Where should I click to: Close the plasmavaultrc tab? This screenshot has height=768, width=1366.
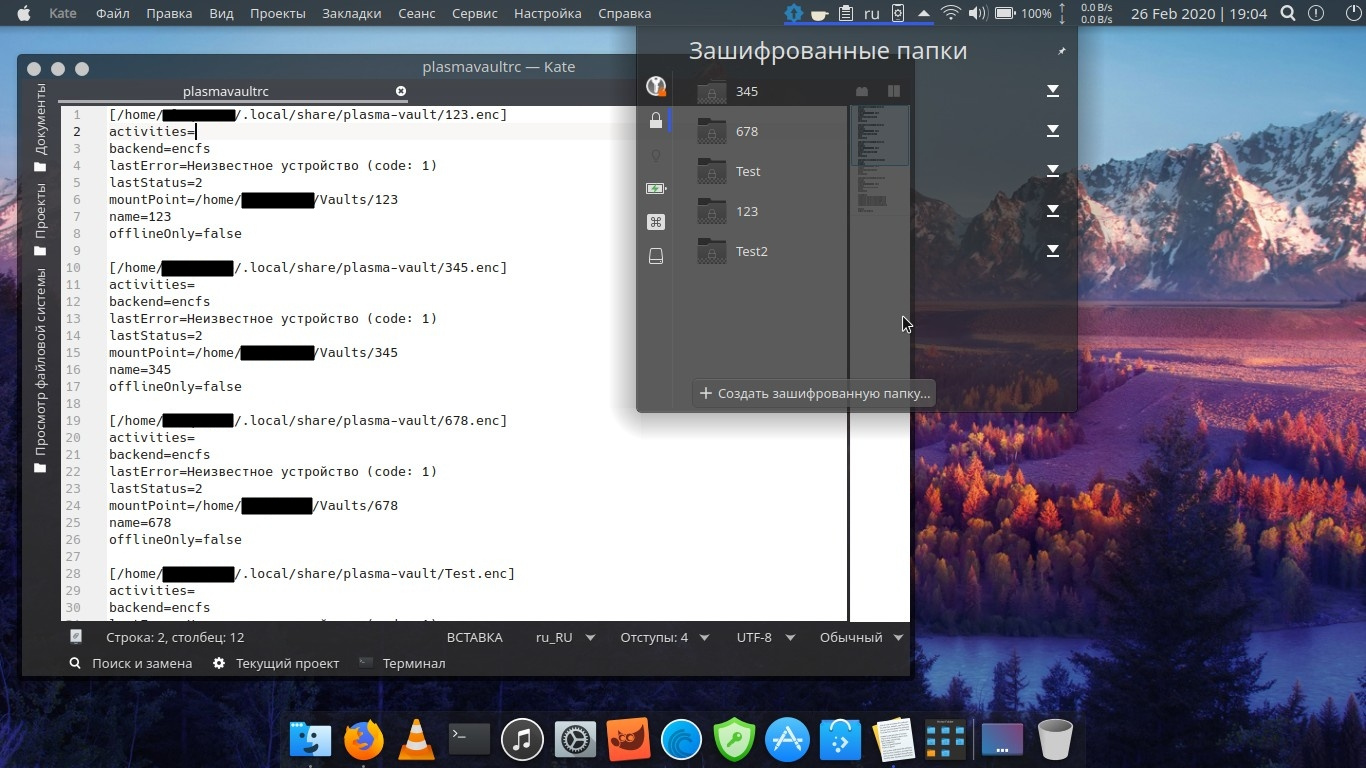[x=401, y=91]
